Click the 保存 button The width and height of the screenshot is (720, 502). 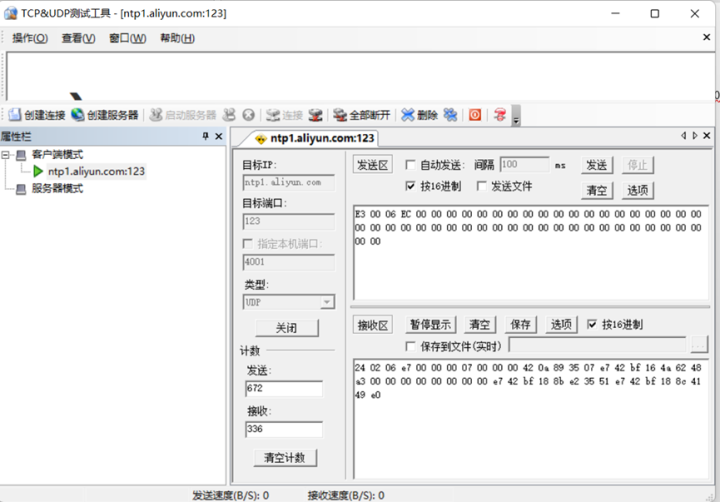click(521, 325)
